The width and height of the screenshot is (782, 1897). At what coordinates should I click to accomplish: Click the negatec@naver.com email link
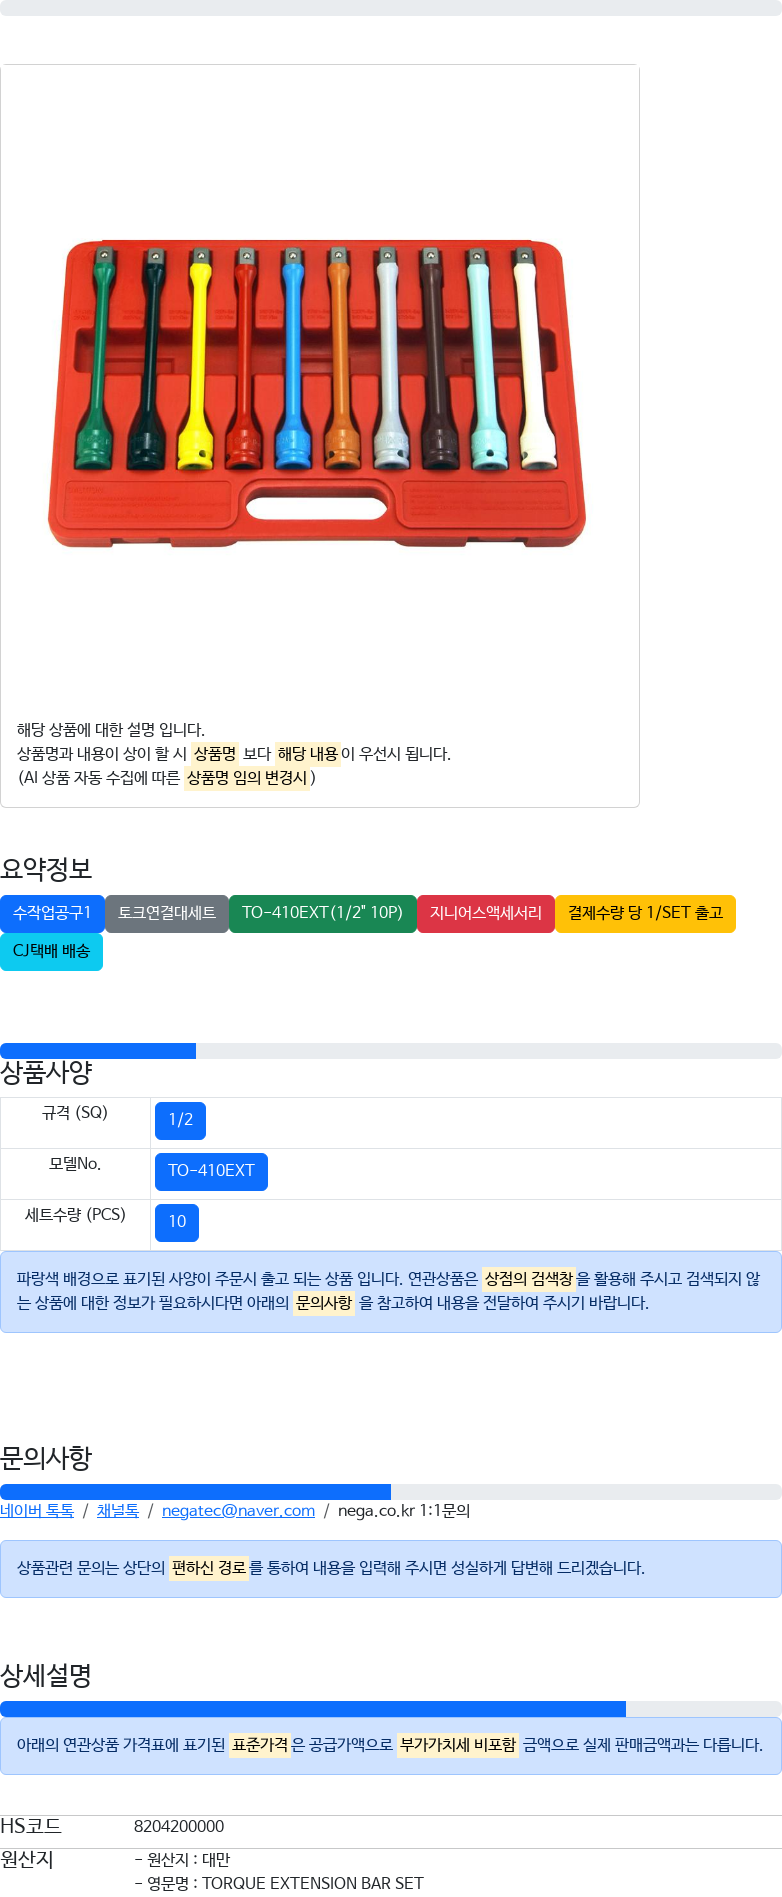coord(238,1511)
